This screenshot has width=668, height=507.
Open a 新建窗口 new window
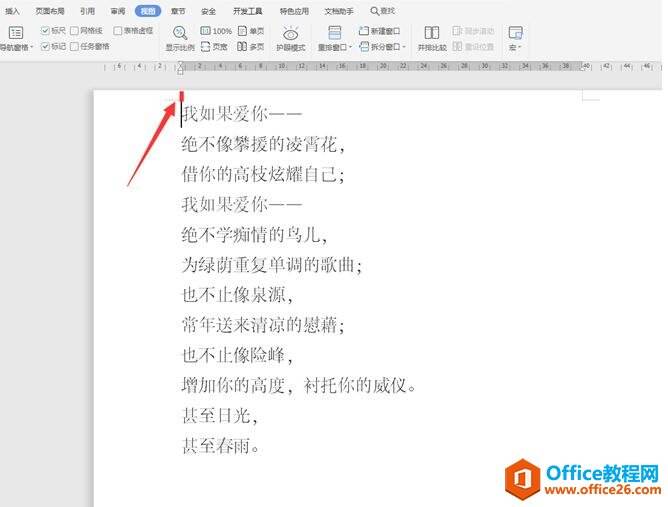pyautogui.click(x=379, y=31)
